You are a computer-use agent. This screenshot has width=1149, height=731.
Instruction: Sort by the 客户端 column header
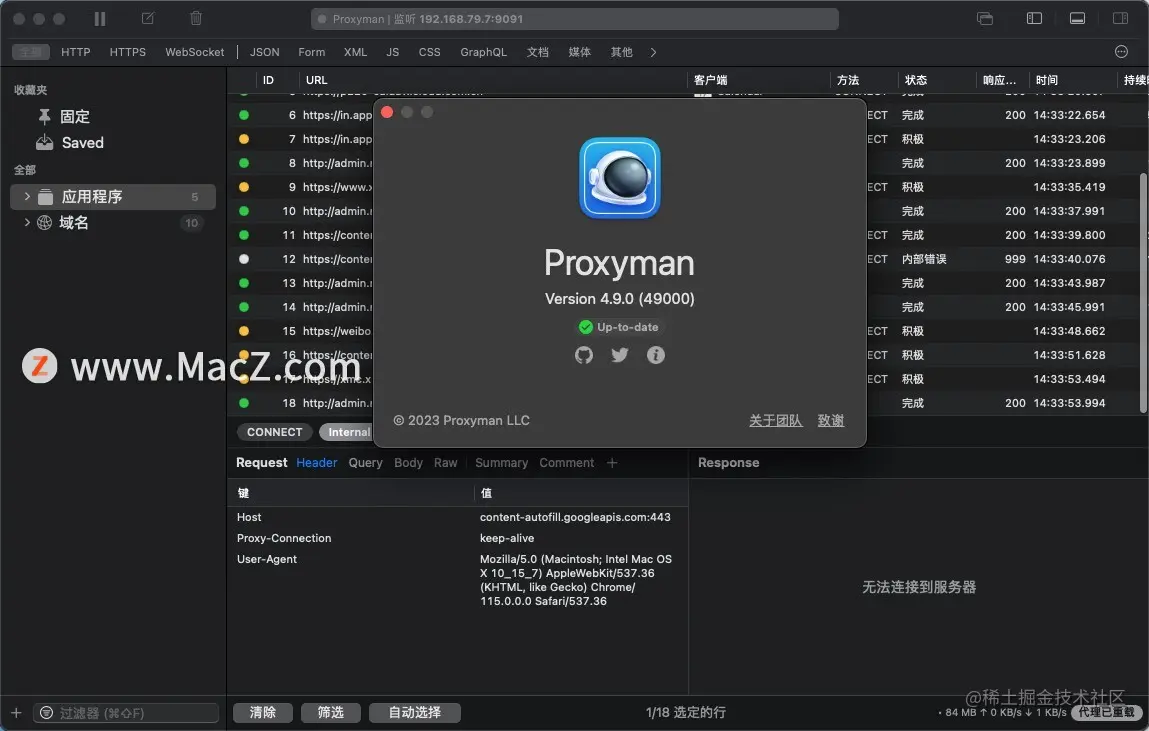[710, 80]
